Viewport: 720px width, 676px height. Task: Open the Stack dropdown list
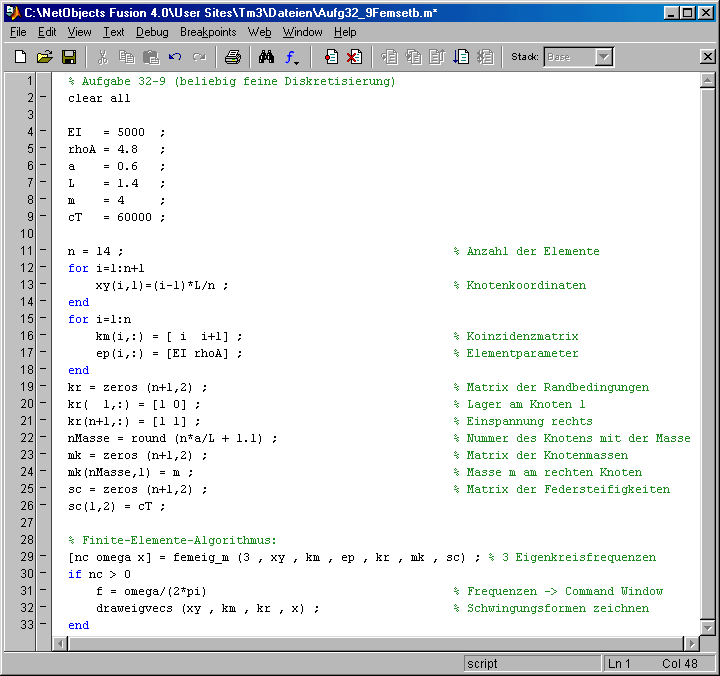pyautogui.click(x=603, y=57)
